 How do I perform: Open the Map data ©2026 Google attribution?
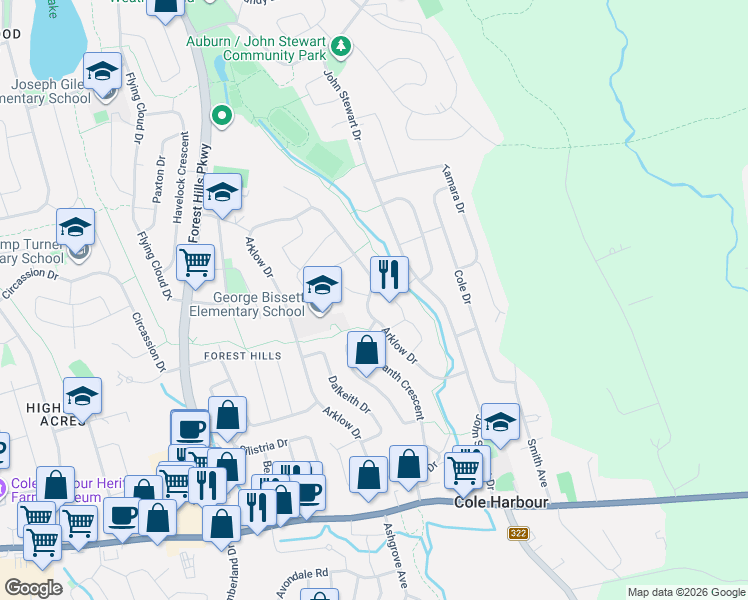687,592
